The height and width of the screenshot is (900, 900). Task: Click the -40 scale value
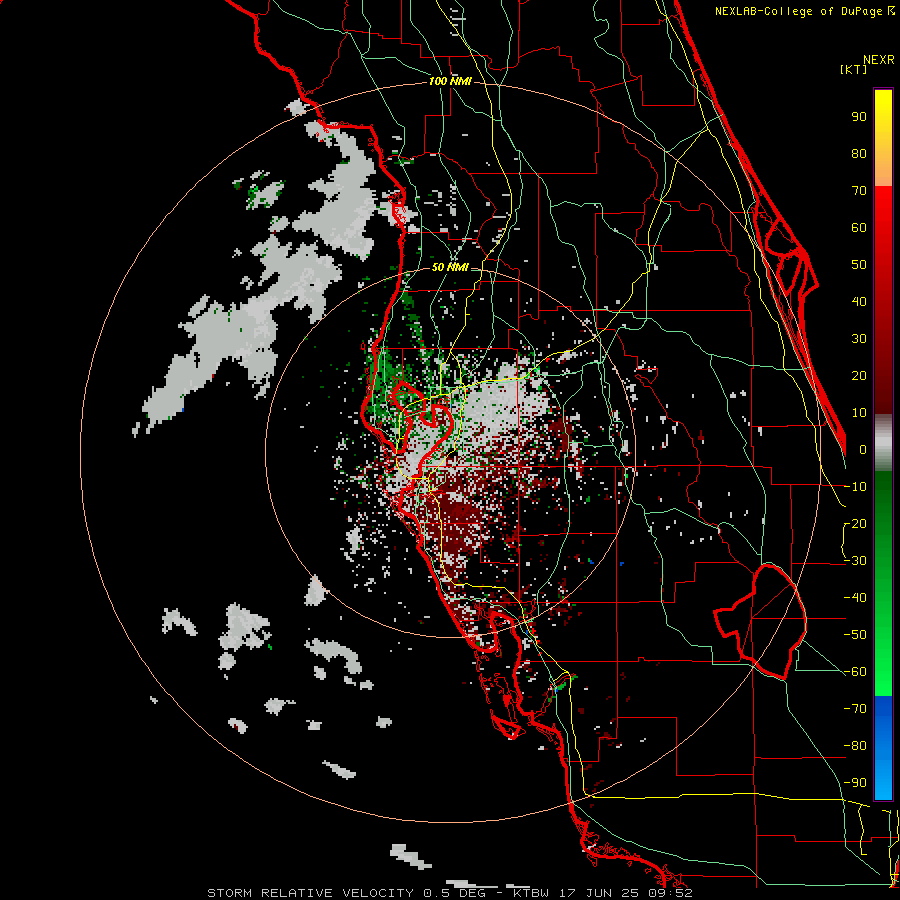coord(855,598)
